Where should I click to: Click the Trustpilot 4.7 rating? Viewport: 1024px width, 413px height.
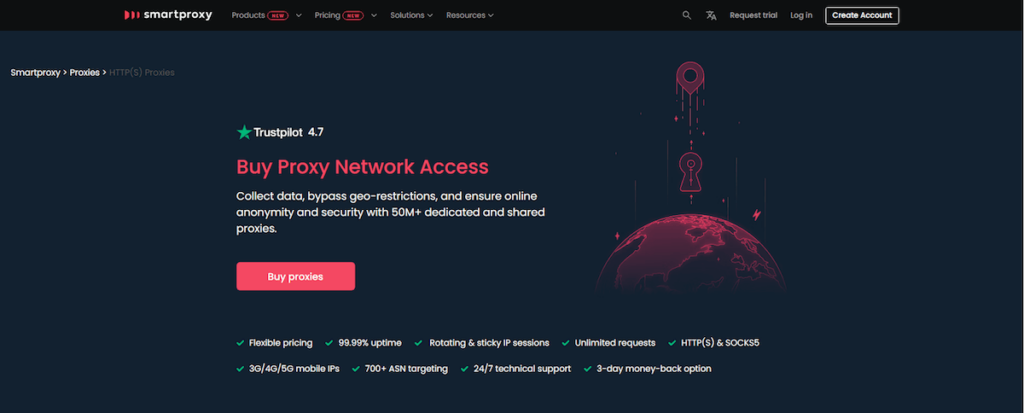point(280,132)
